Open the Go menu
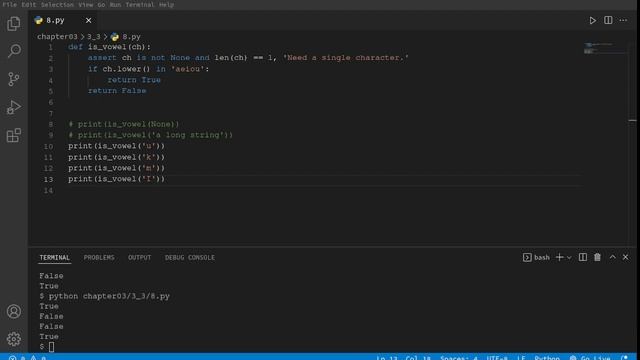Image resolution: width=640 pixels, height=360 pixels. click(101, 4)
